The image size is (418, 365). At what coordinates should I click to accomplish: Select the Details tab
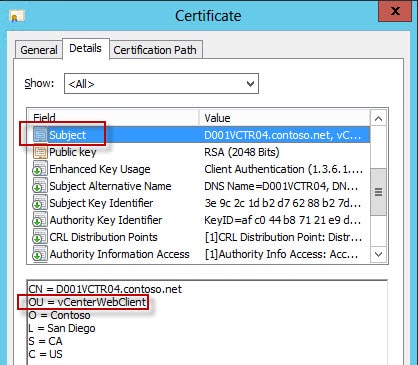click(85, 48)
